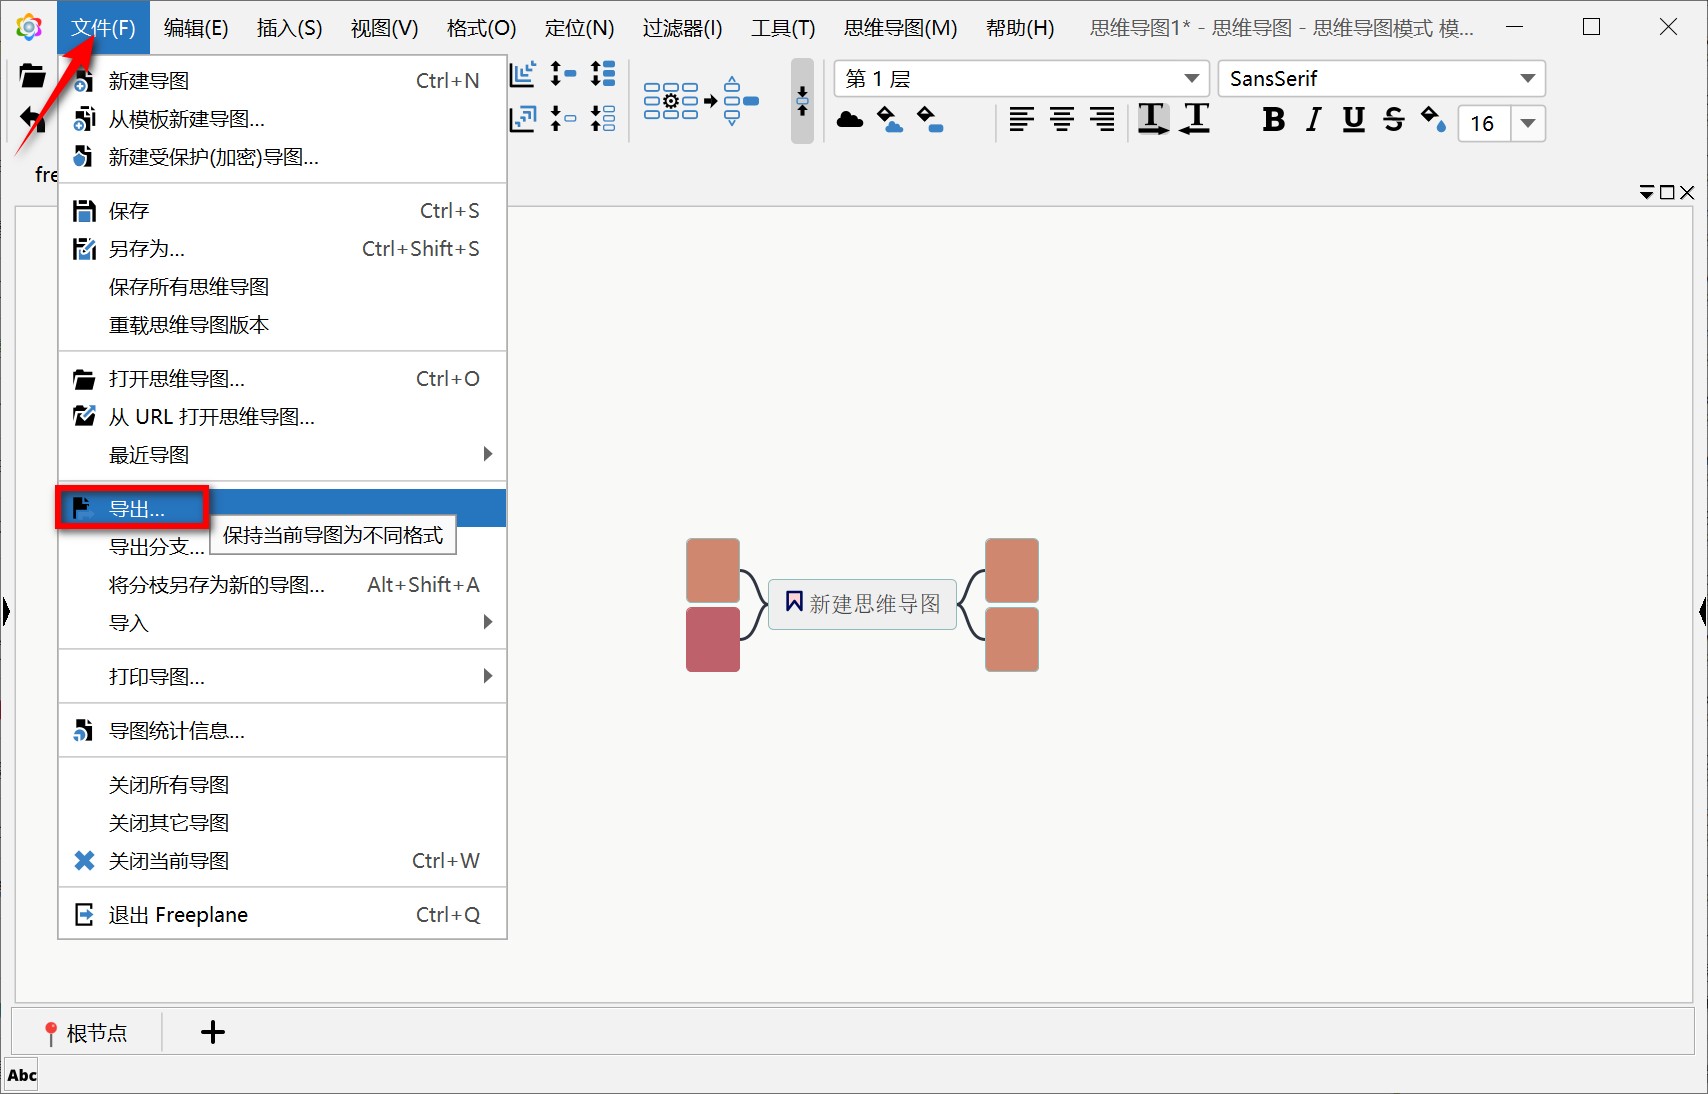The width and height of the screenshot is (1708, 1094).
Task: Align text right
Action: [1102, 120]
